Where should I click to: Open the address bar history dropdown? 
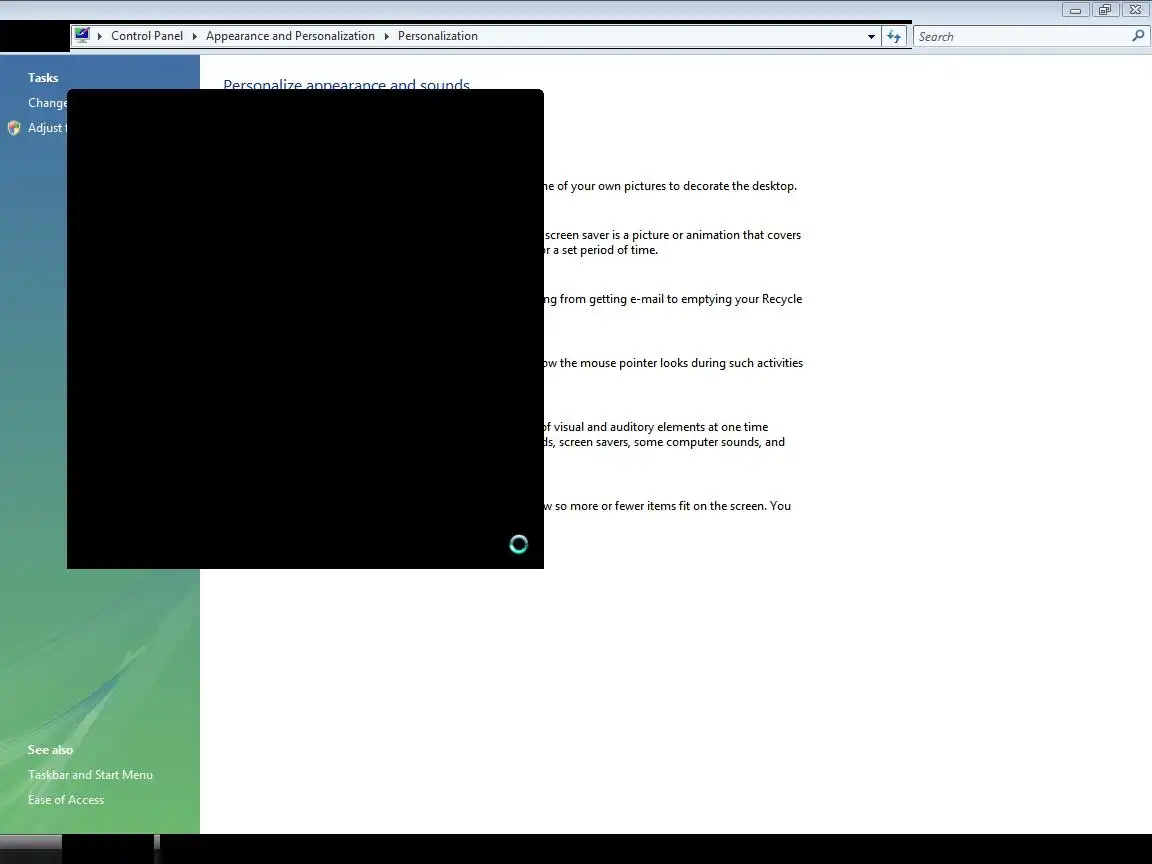click(x=871, y=36)
